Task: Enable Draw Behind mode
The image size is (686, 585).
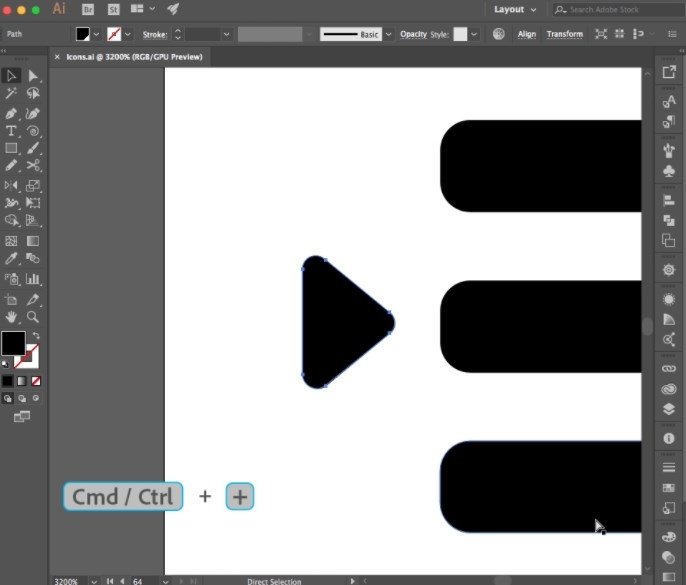Action: click(21, 398)
